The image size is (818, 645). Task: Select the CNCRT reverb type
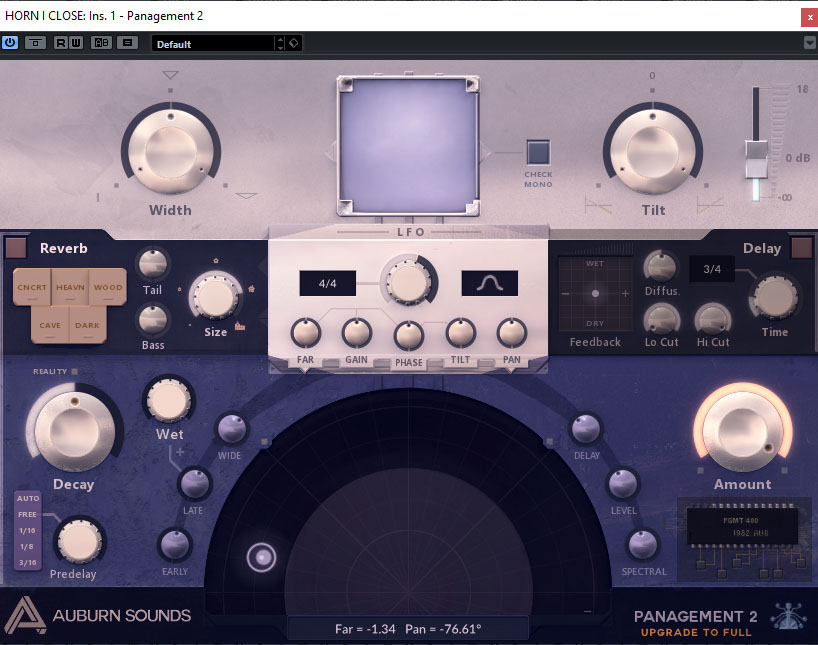point(32,287)
